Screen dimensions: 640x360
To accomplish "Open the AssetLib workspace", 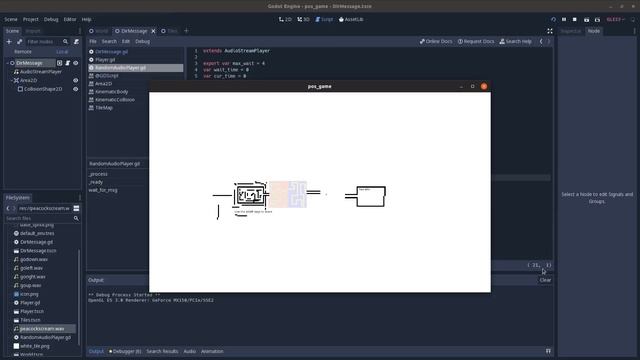I will (x=351, y=19).
